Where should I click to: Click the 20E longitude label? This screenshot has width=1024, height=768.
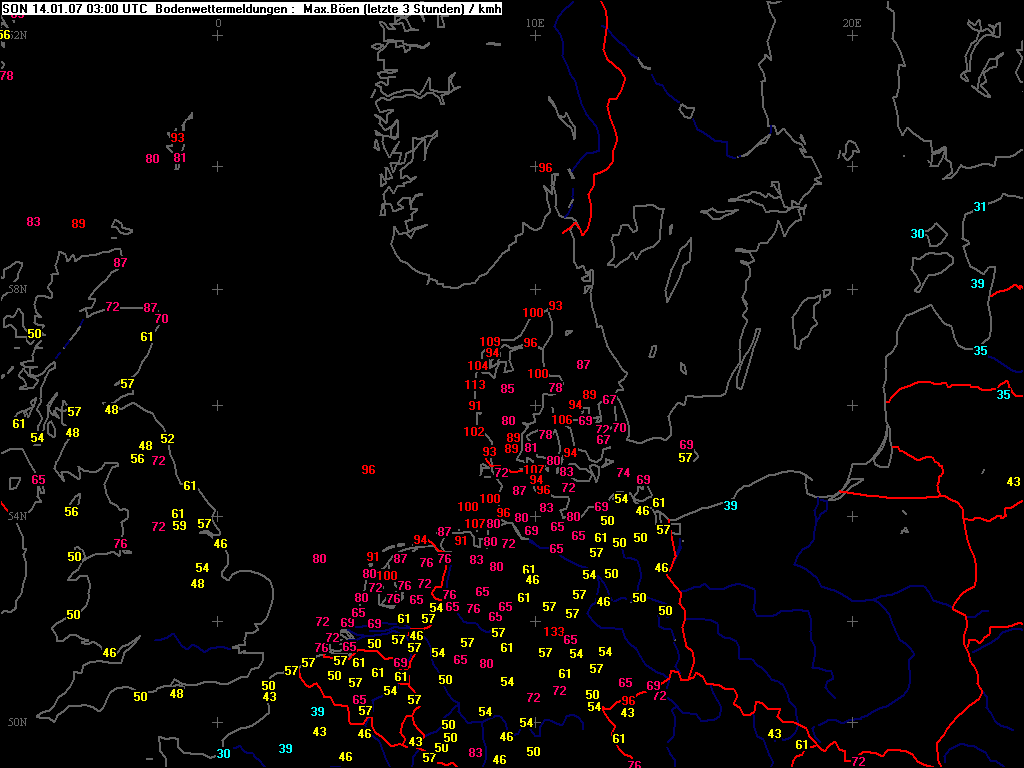coord(852,22)
